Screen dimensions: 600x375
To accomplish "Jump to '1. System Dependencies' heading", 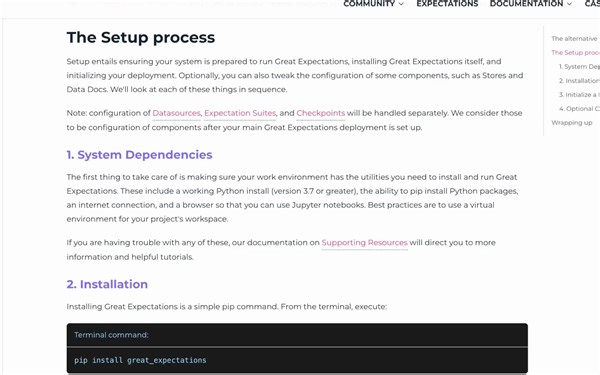I will [x=139, y=155].
